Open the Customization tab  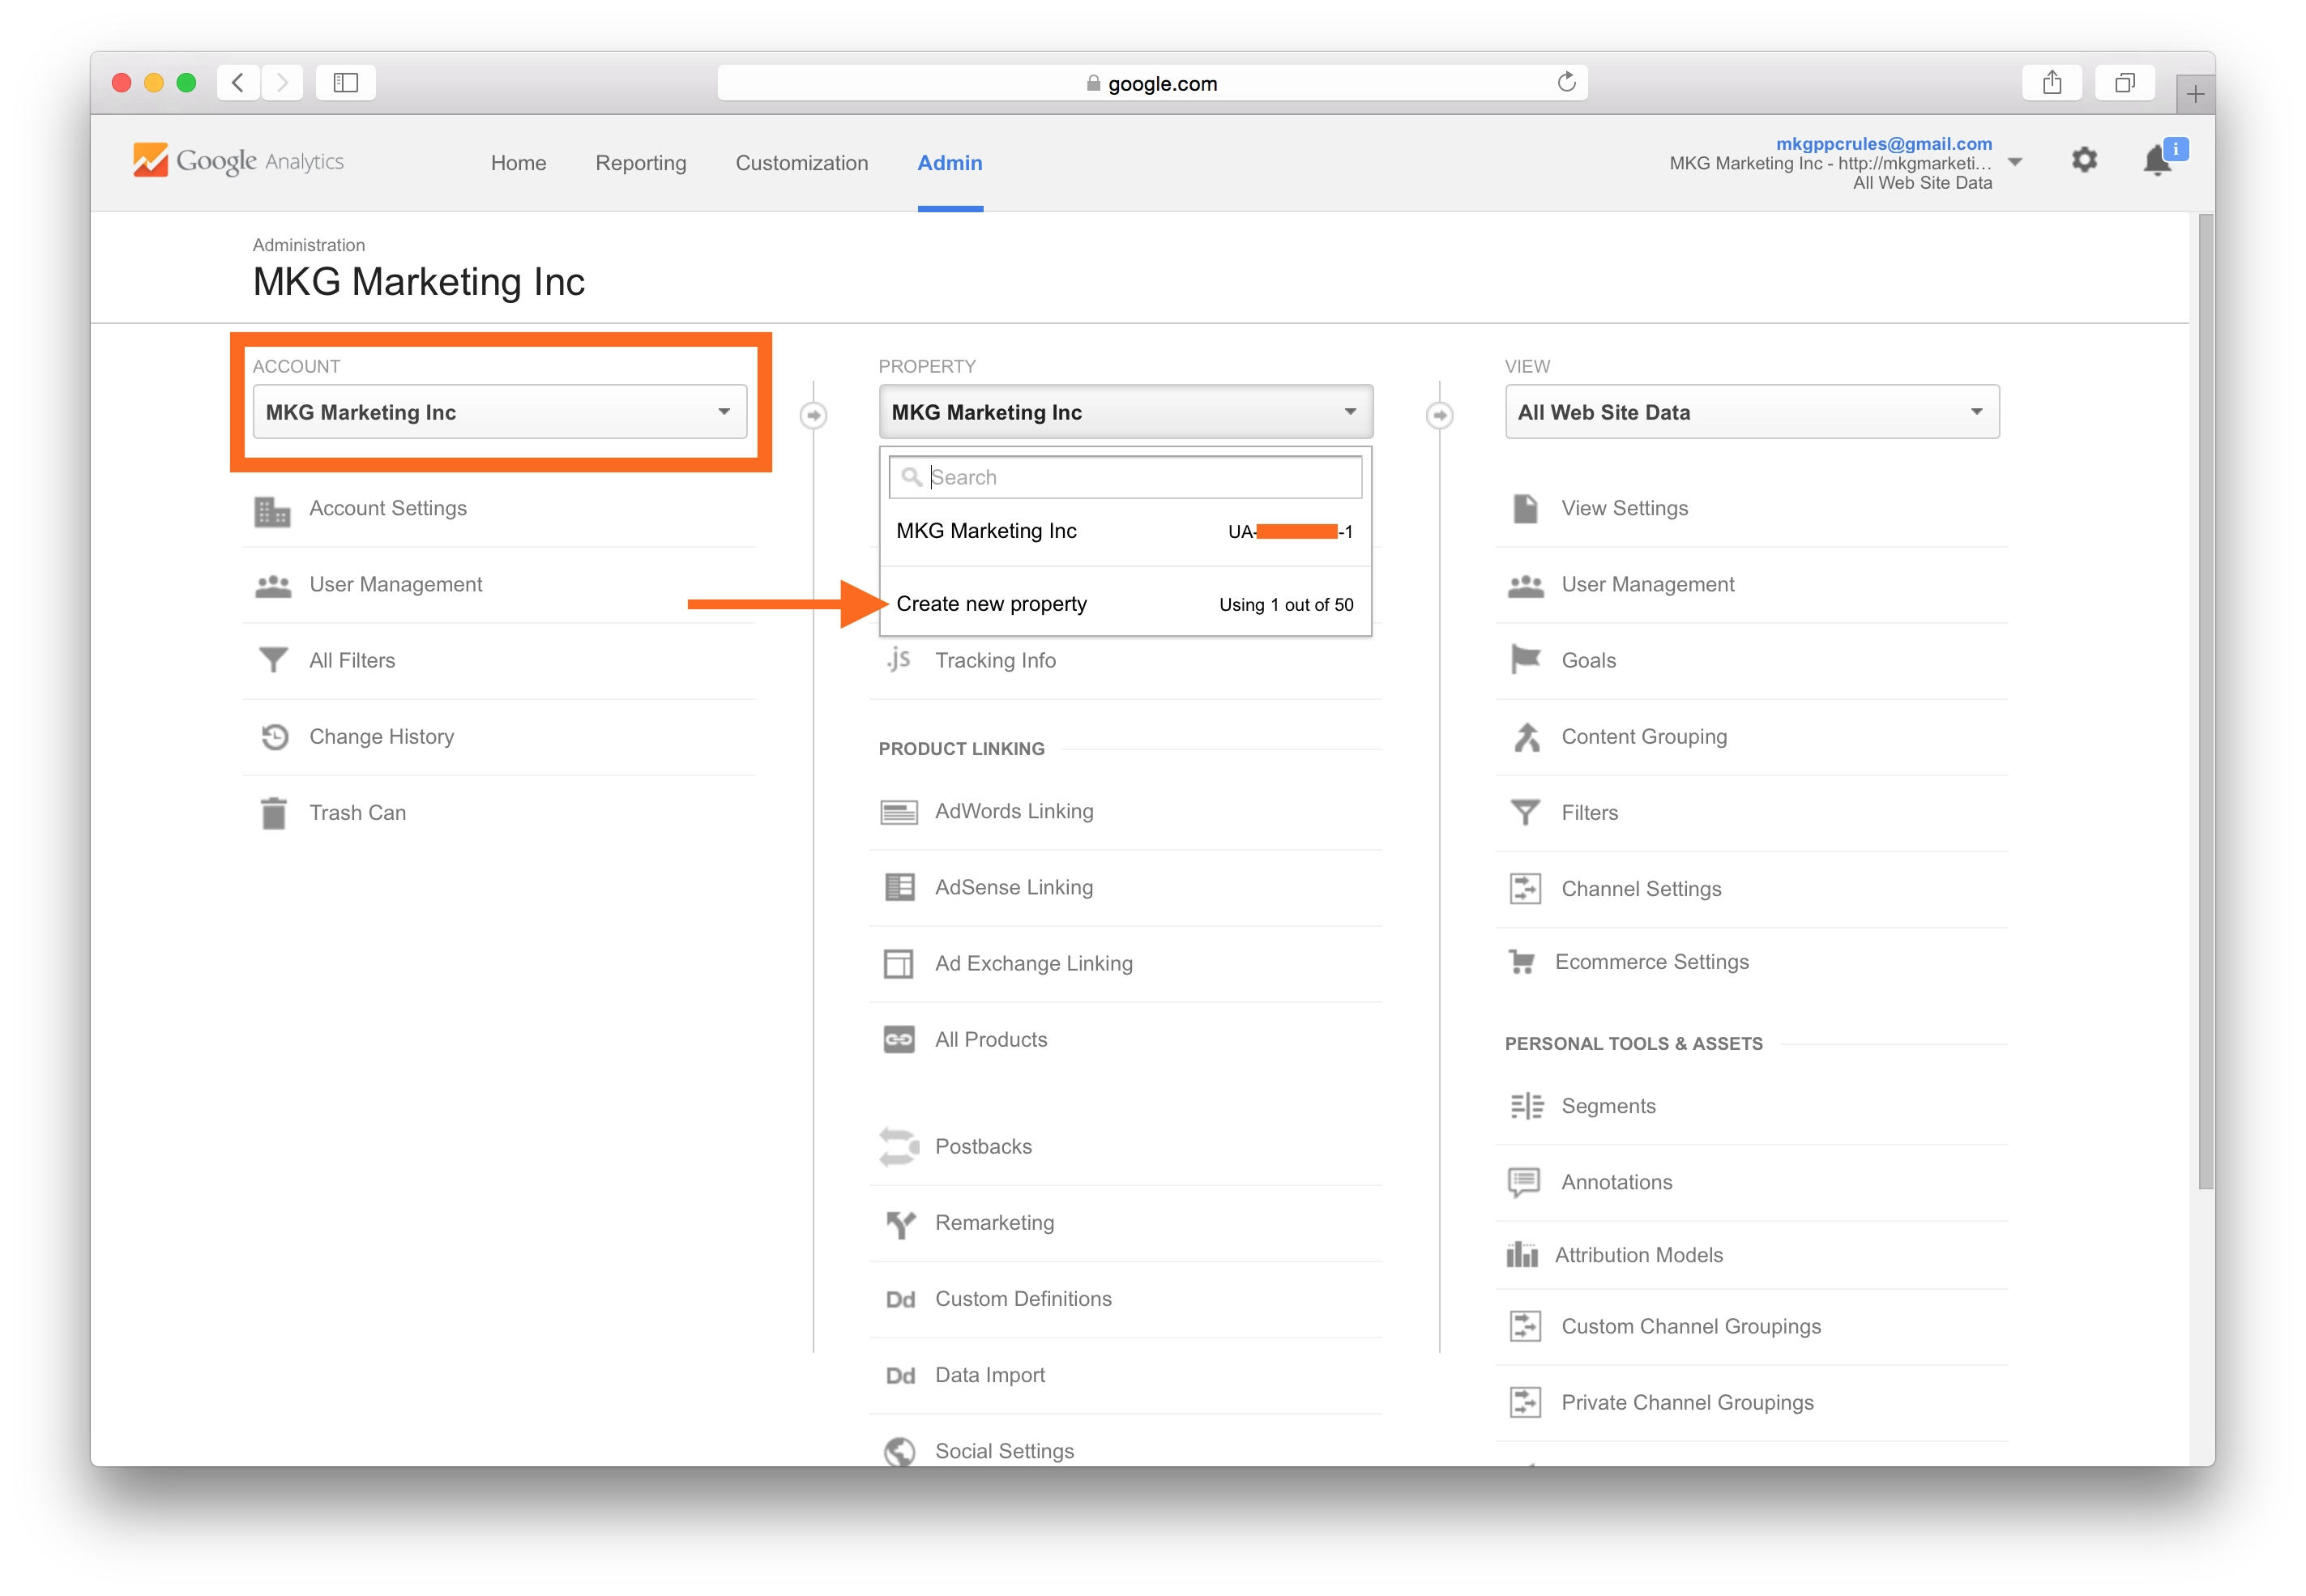tap(802, 163)
